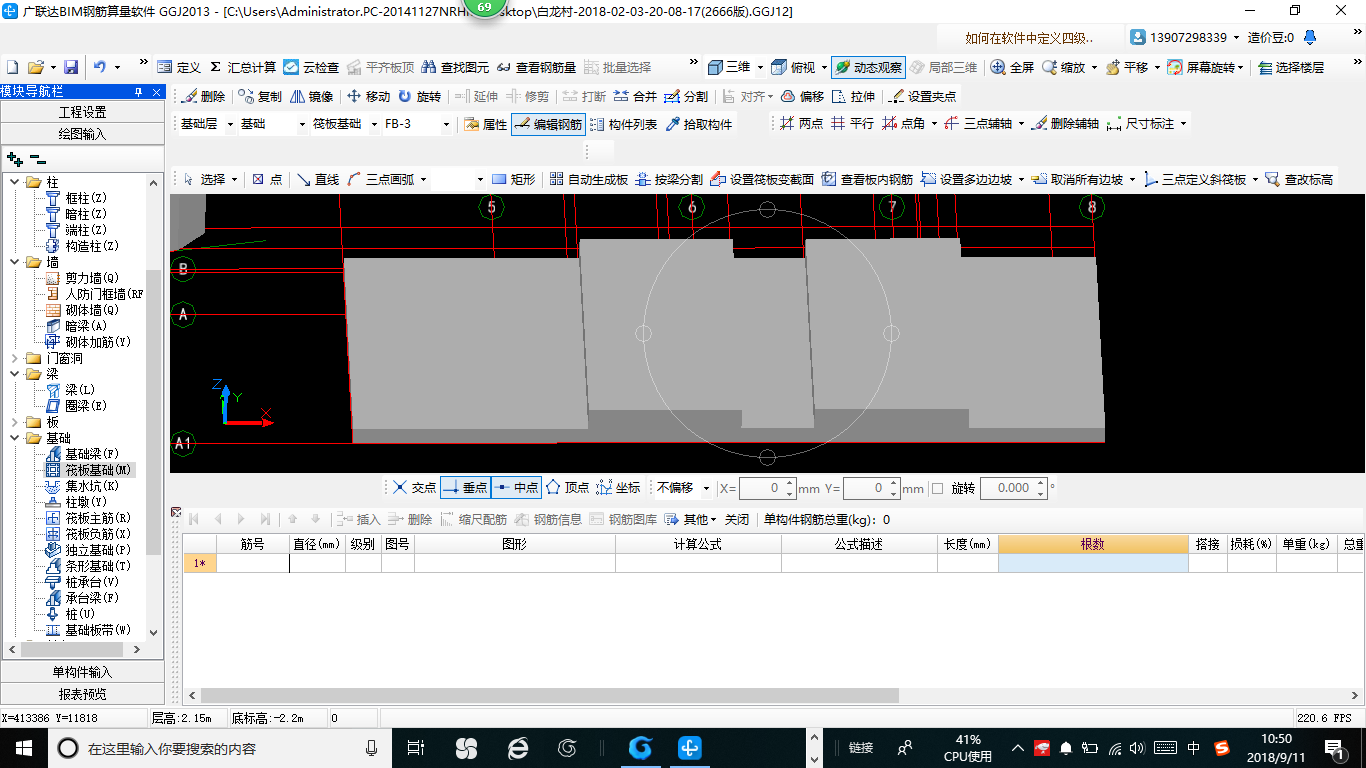This screenshot has width=1366, height=768.
Task: Collapse the 柱 tree folder
Action: tap(14, 182)
